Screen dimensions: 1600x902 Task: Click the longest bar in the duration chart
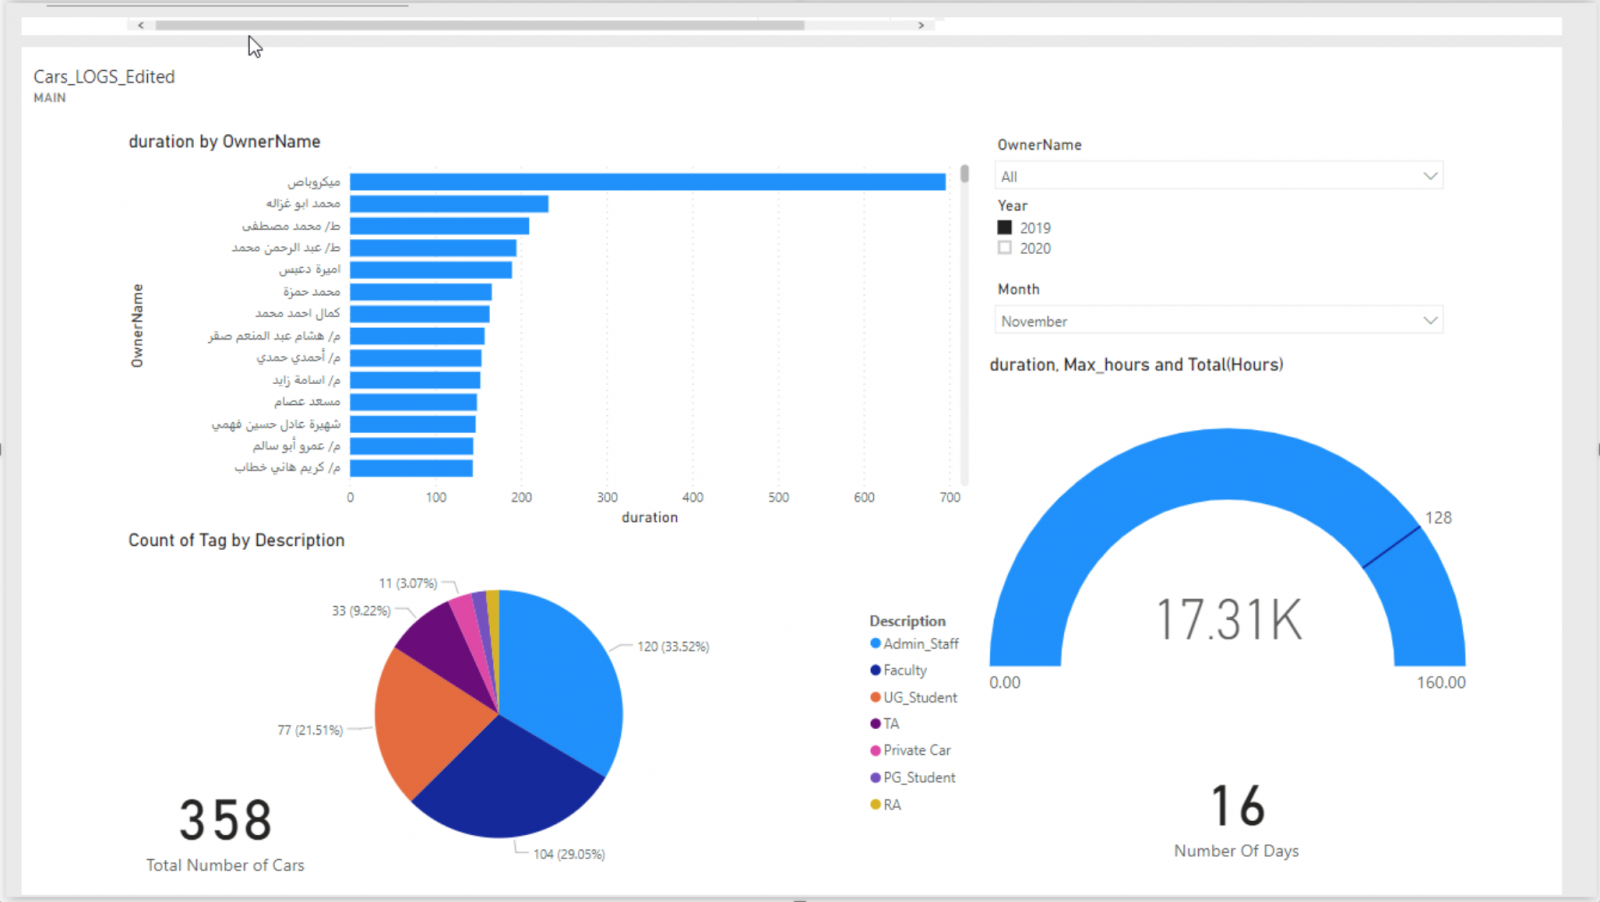(x=647, y=182)
